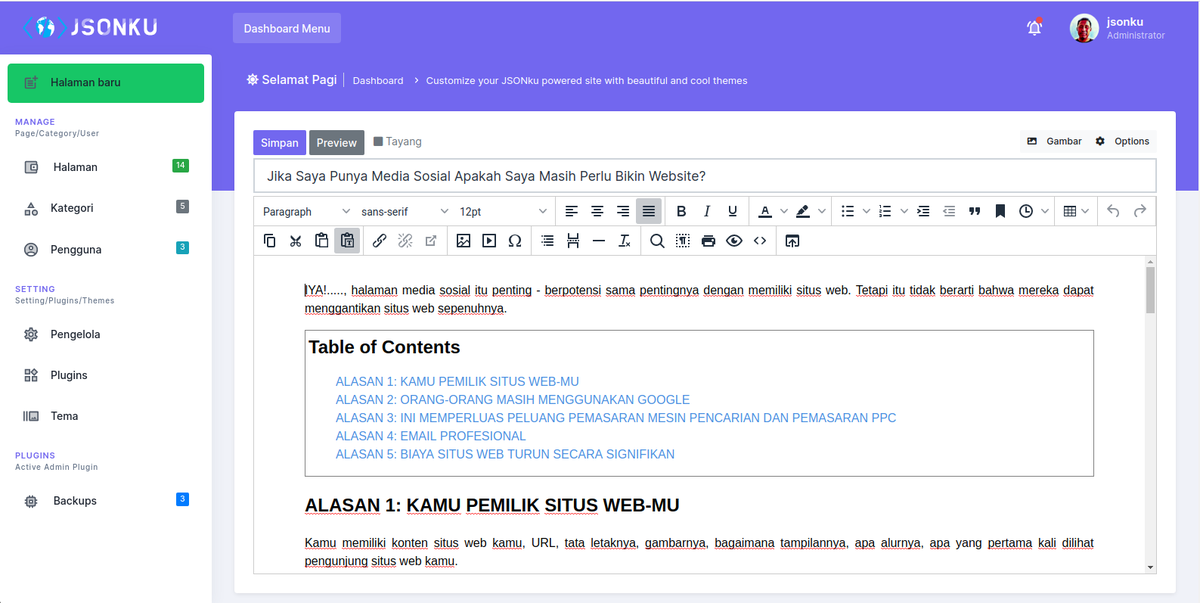Expand the date/time format dropdown arrow
Screen dimensions: 1200x603
(1045, 211)
